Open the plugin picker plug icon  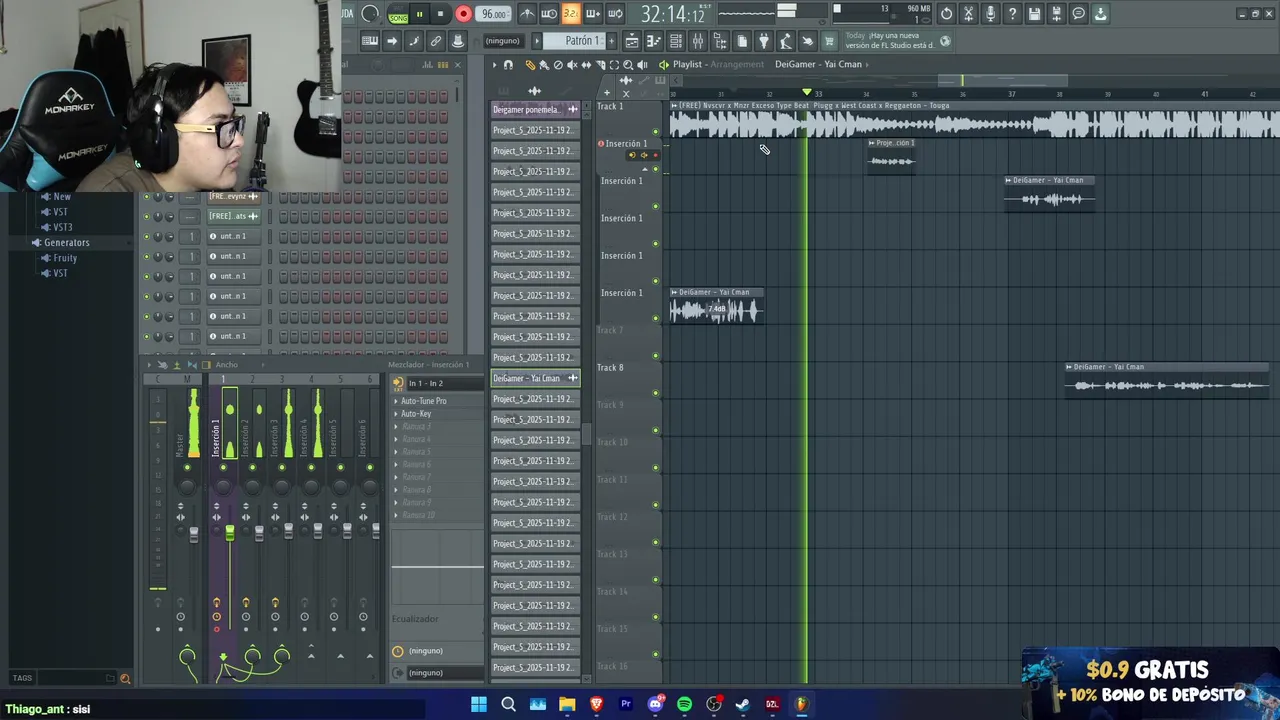(763, 41)
